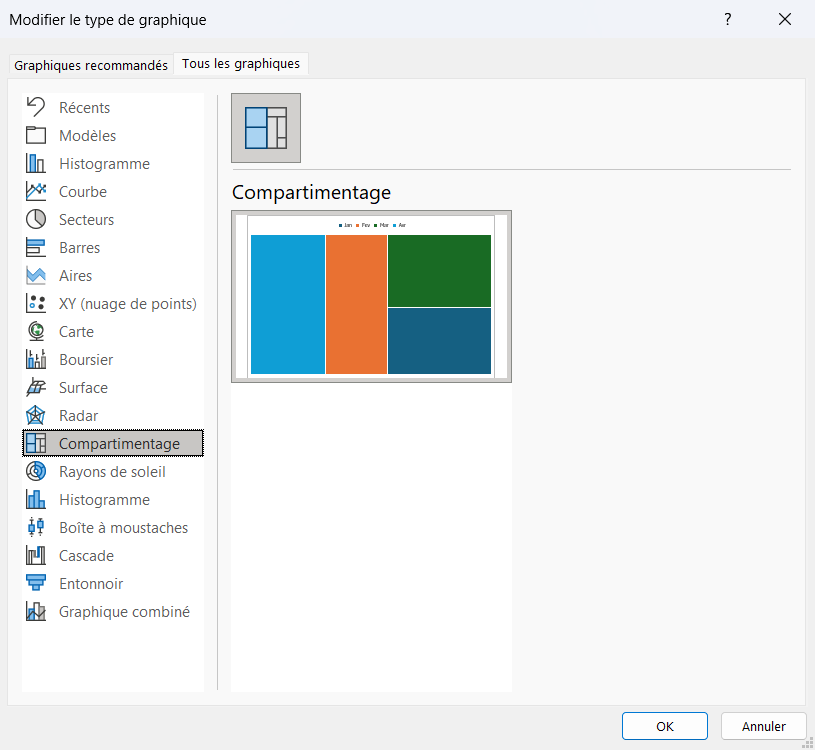Screen dimensions: 815x750
Task: Click the Modèles folder icon
Action: (36, 135)
